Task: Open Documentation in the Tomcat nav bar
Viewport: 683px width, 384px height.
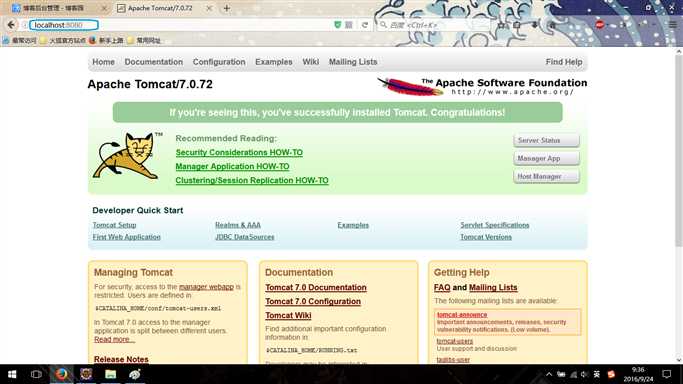Action: pyautogui.click(x=154, y=62)
